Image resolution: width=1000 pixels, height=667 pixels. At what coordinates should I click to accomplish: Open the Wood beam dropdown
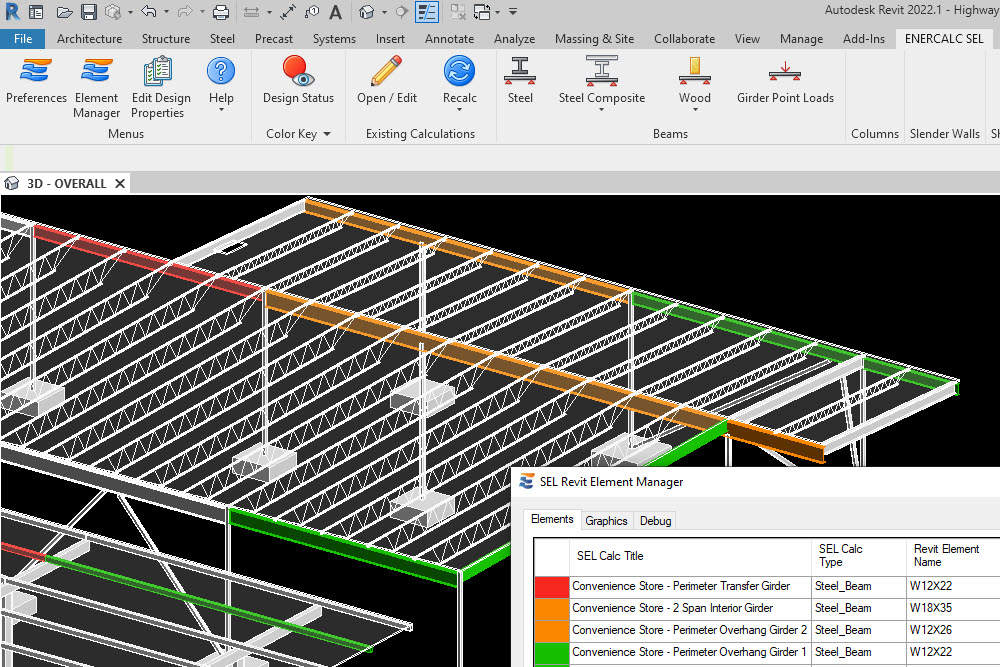695,110
